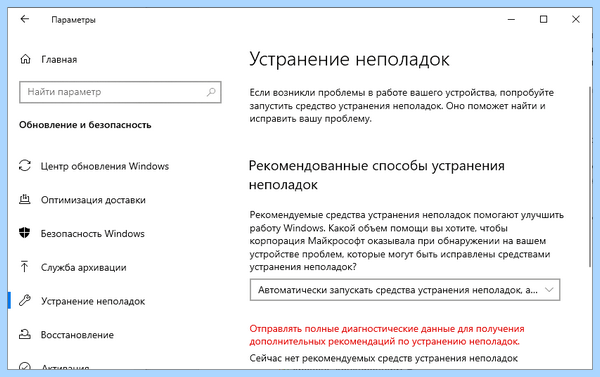
Task: Click the Оптимизация доставки icon
Action: (x=25, y=199)
